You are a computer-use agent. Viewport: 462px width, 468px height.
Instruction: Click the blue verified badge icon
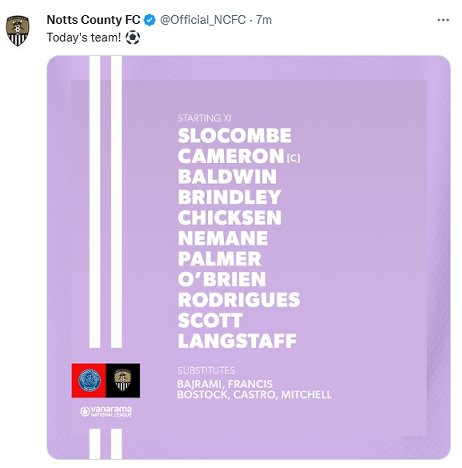coord(150,20)
